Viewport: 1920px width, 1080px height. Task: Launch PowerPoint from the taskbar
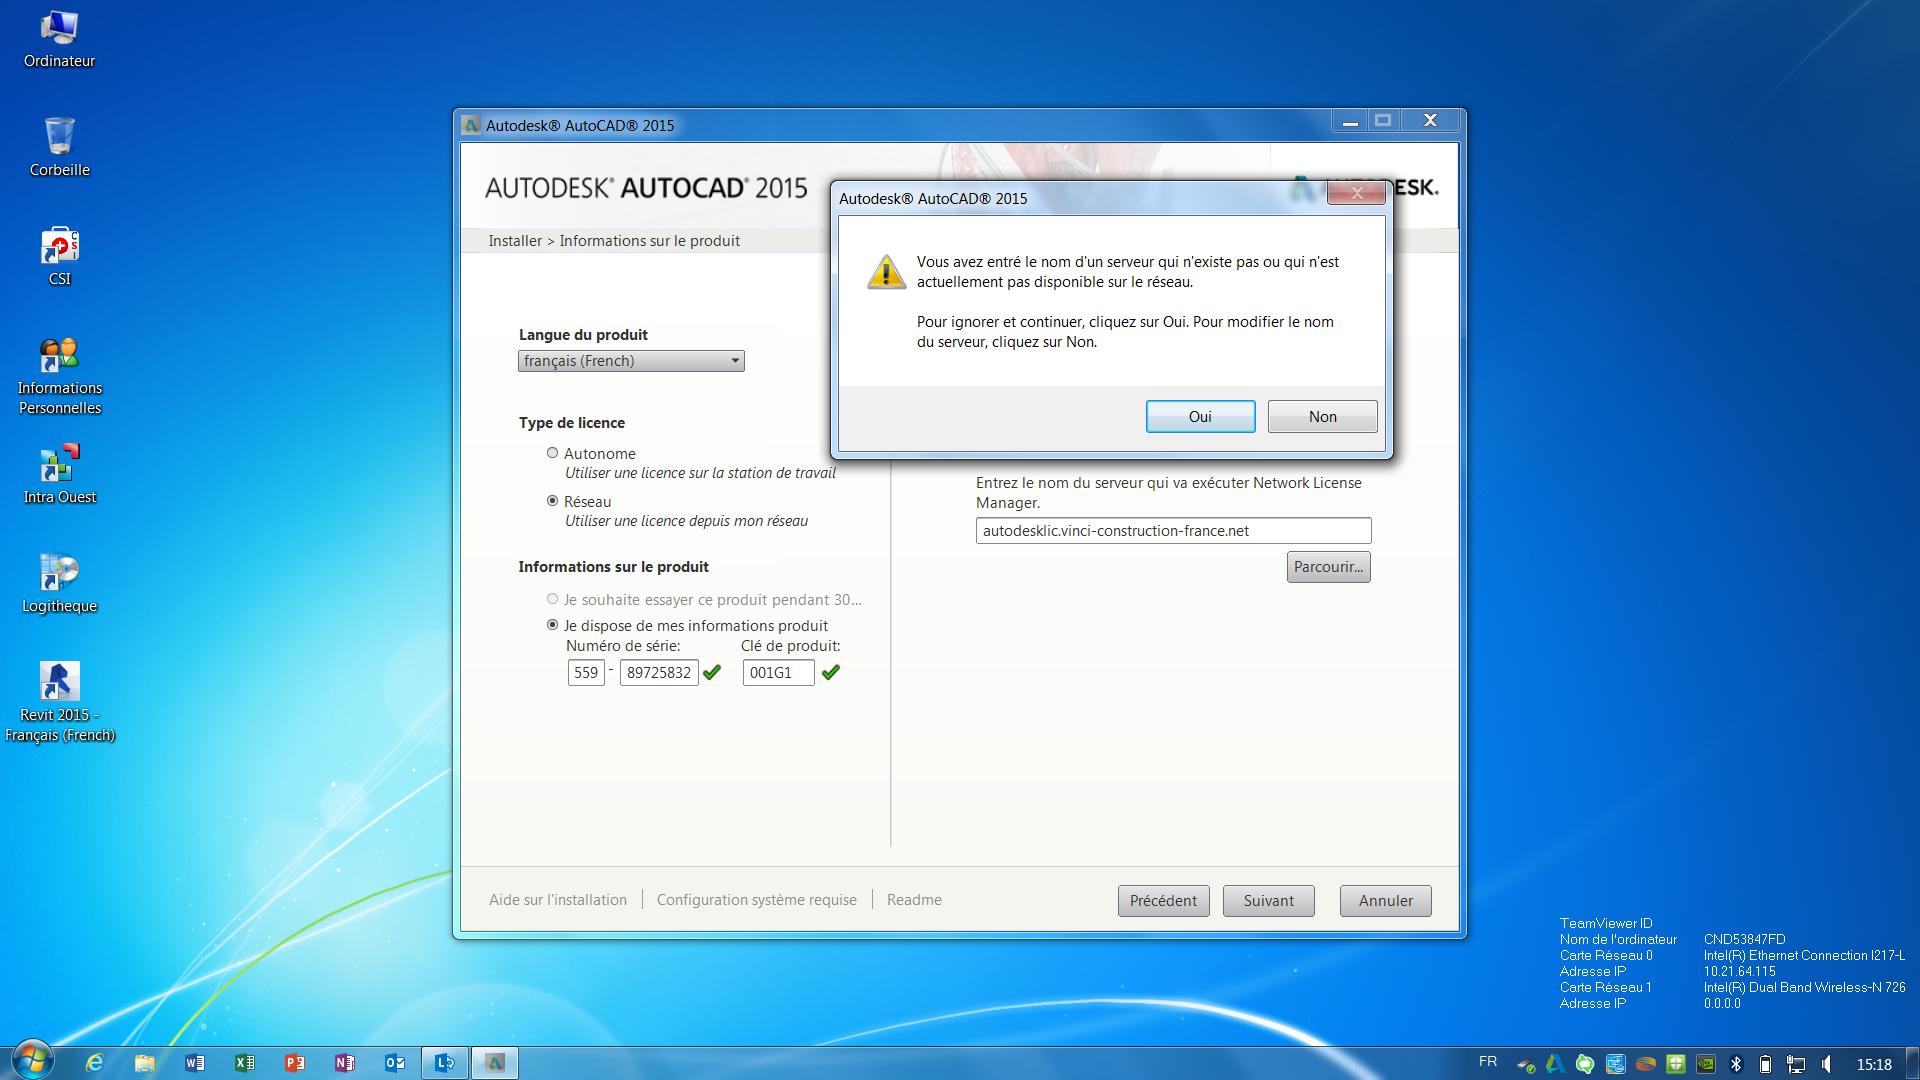pos(295,1063)
